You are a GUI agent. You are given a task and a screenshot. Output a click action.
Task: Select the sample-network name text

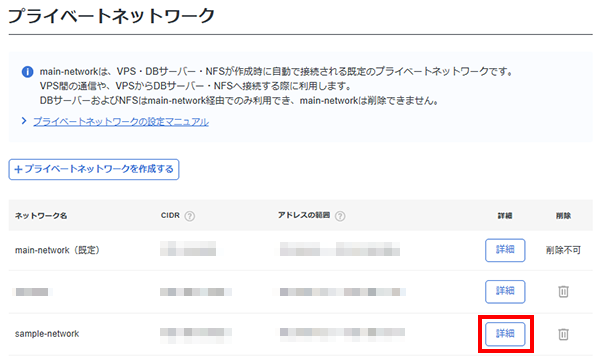coord(47,334)
